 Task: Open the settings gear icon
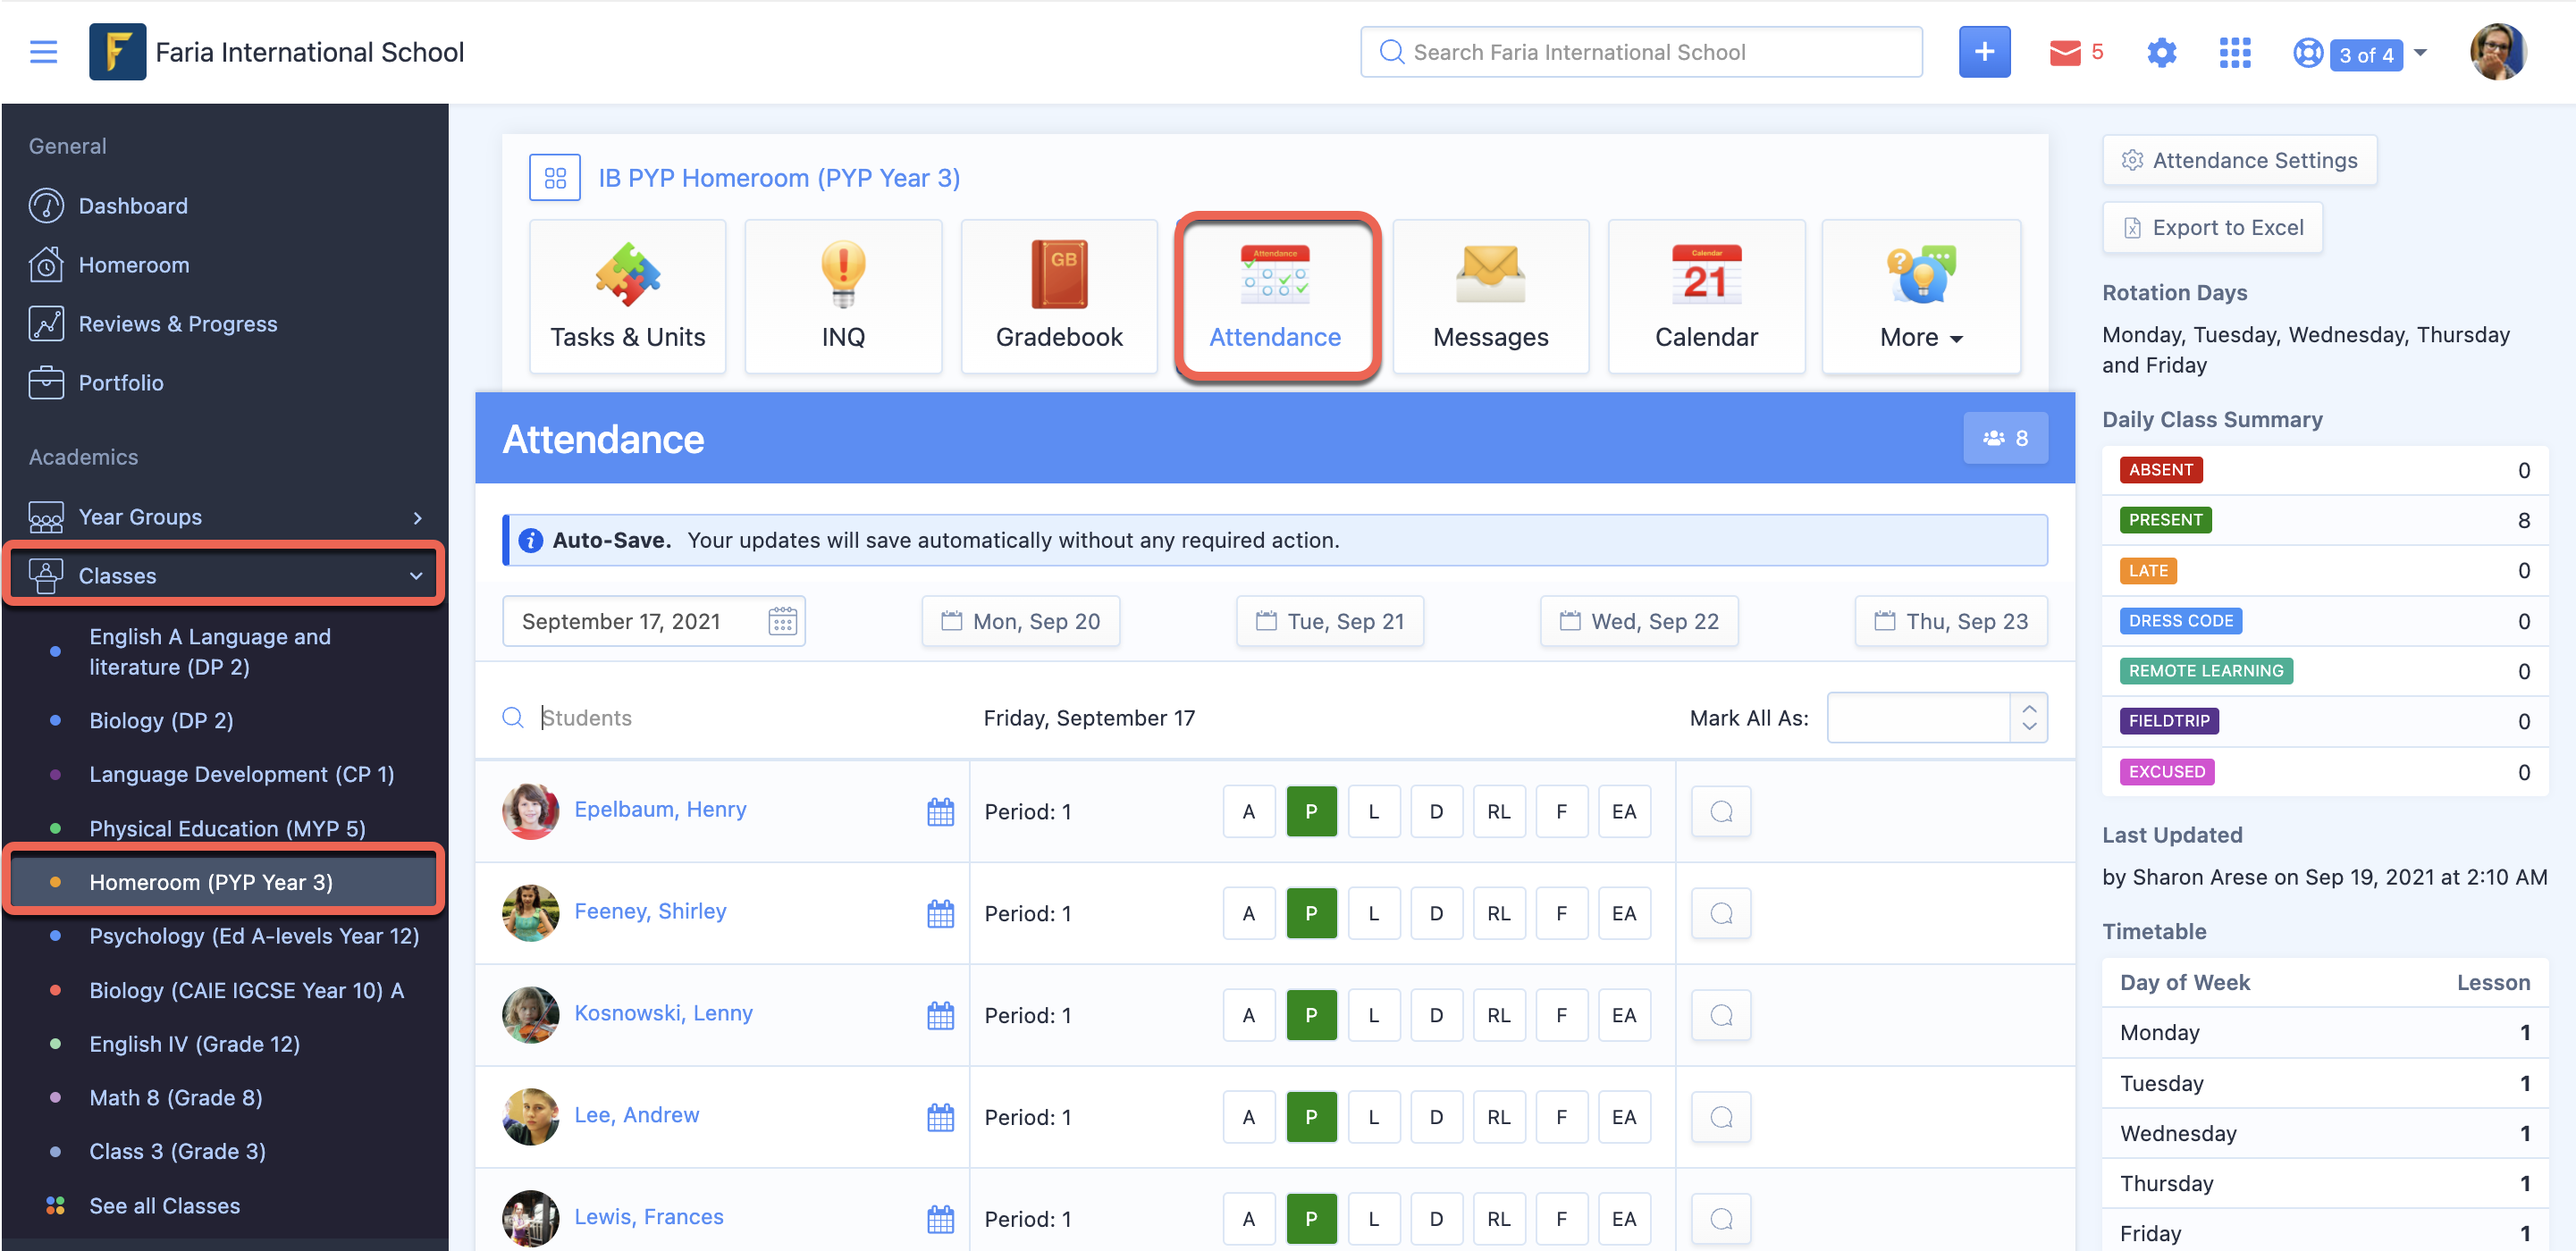tap(2161, 52)
